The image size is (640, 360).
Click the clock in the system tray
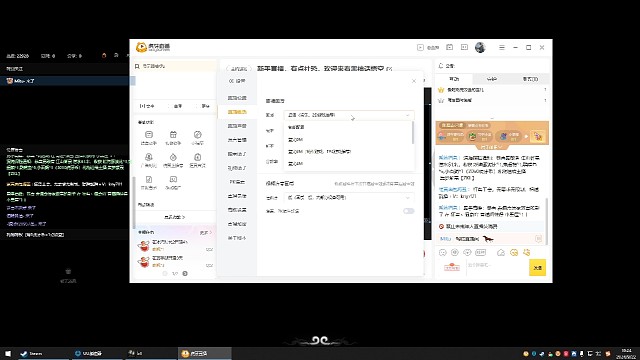[625, 353]
